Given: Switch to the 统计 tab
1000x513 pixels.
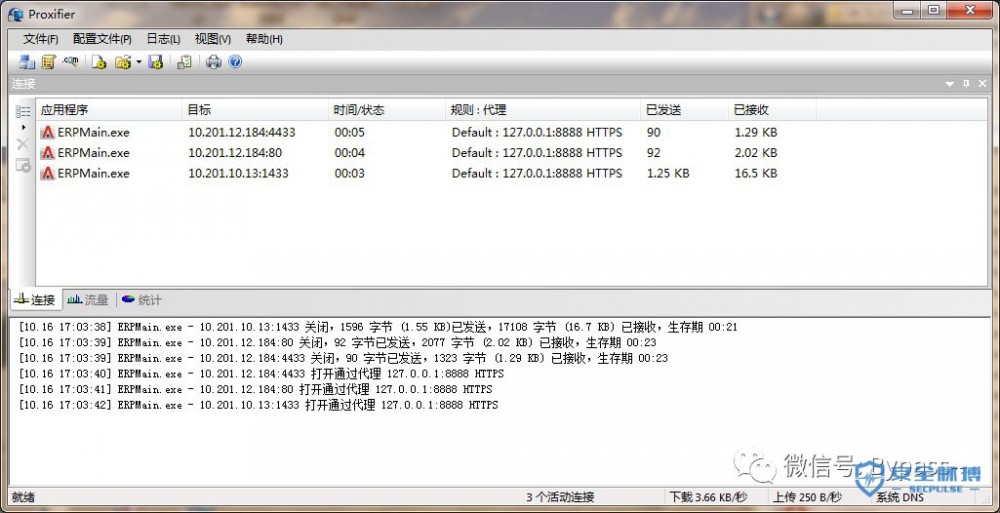Looking at the screenshot, I should pyautogui.click(x=142, y=300).
